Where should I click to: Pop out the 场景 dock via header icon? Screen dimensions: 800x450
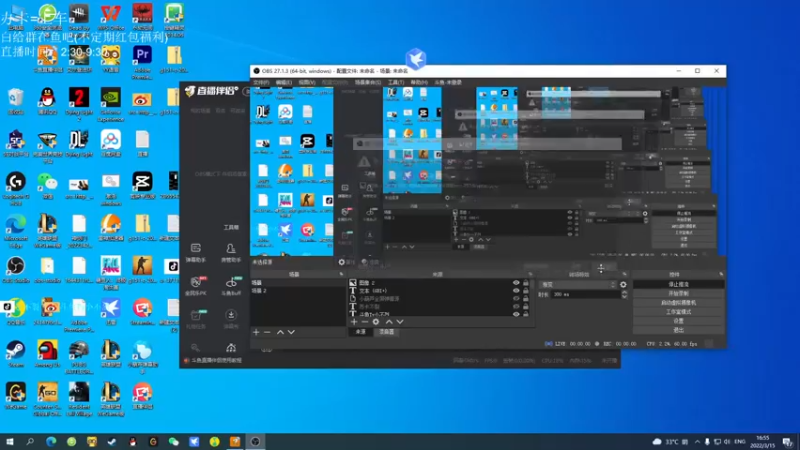[341, 274]
